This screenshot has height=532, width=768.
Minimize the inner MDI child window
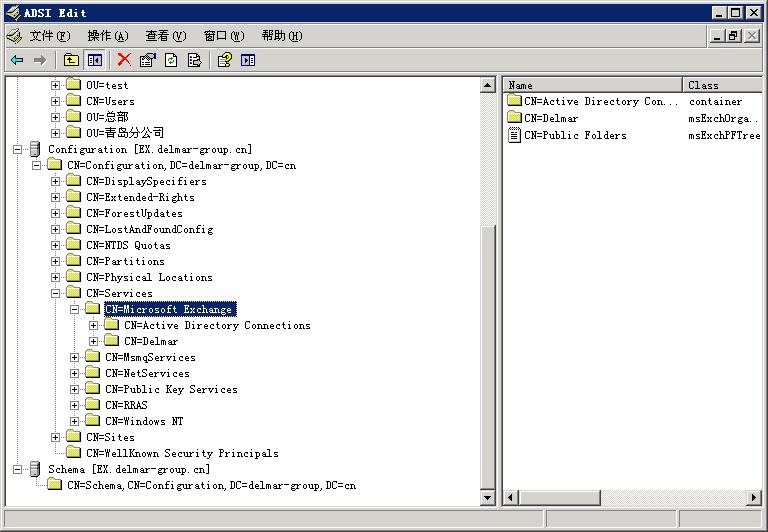717,35
